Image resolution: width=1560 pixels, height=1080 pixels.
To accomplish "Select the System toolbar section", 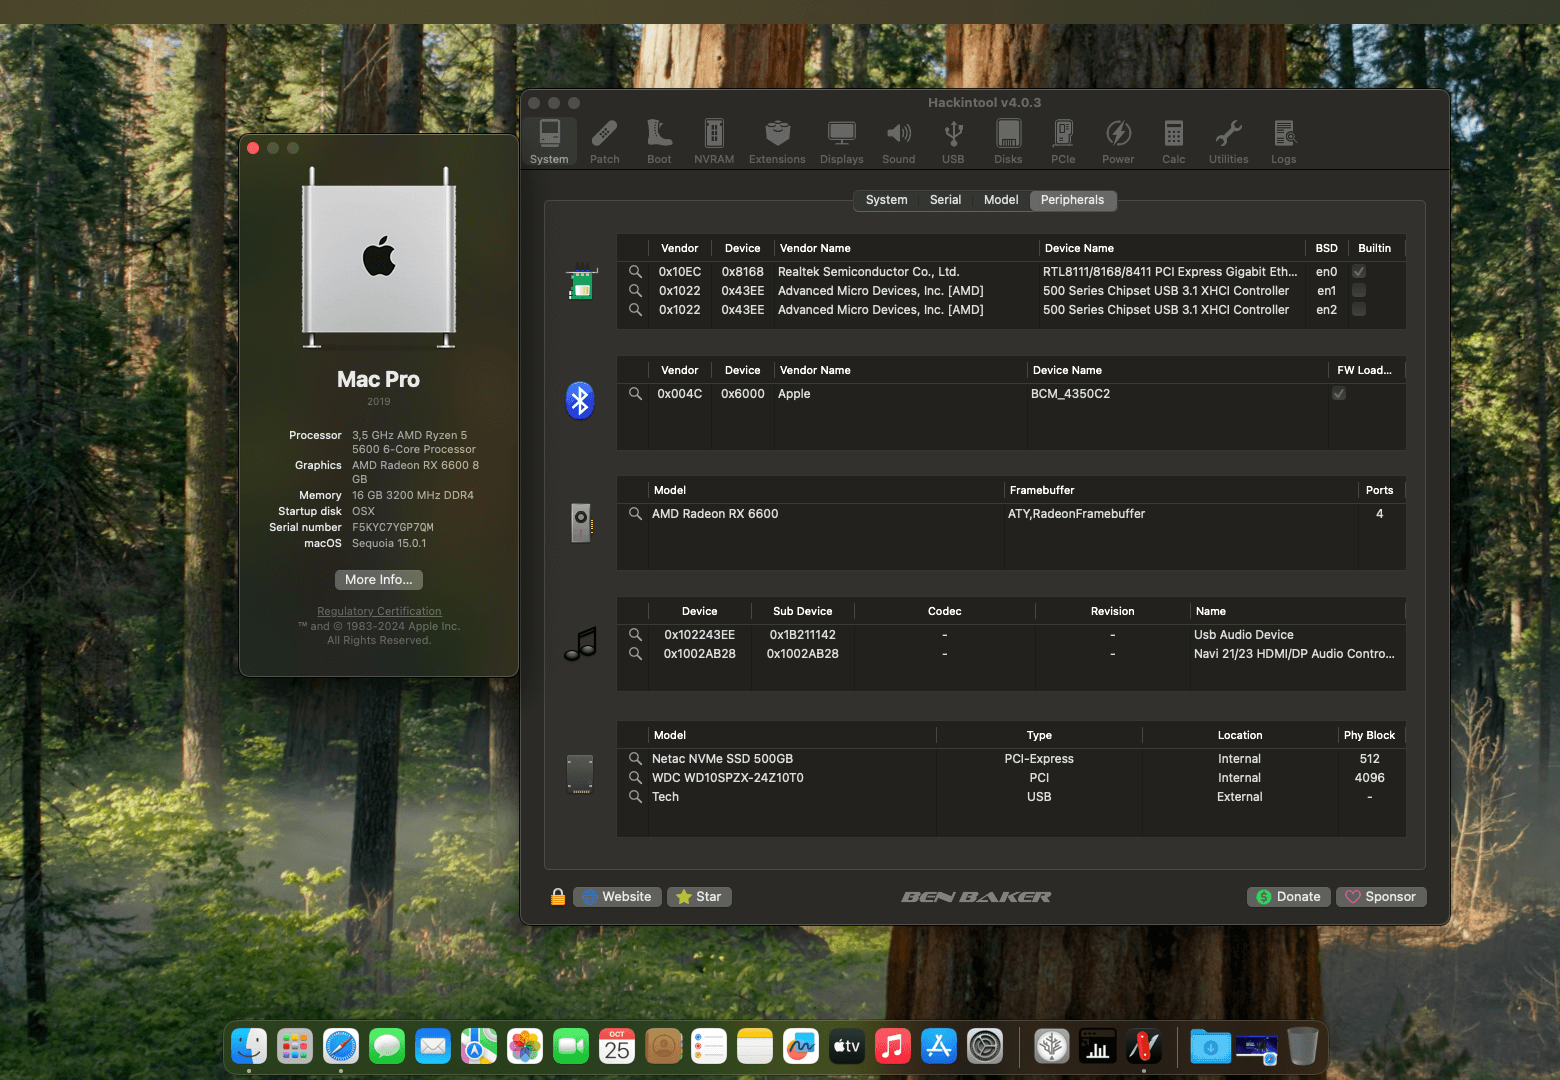I will (x=549, y=142).
